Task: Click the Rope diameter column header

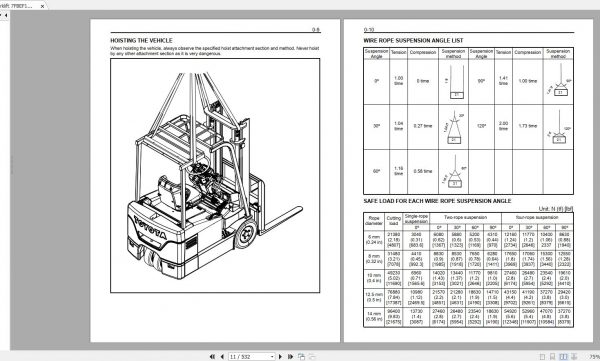Action: click(374, 221)
